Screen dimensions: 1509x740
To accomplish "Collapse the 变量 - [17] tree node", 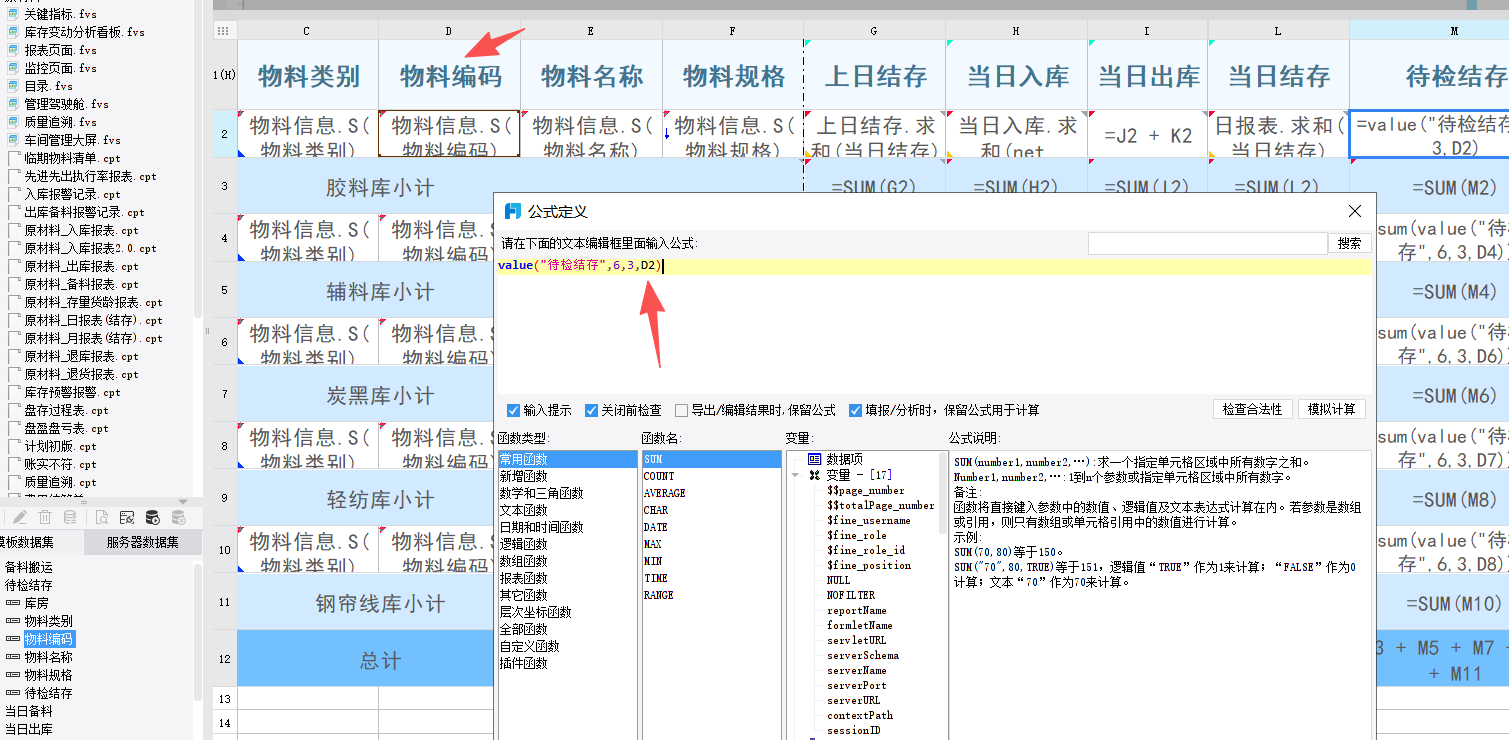I will coord(796,475).
